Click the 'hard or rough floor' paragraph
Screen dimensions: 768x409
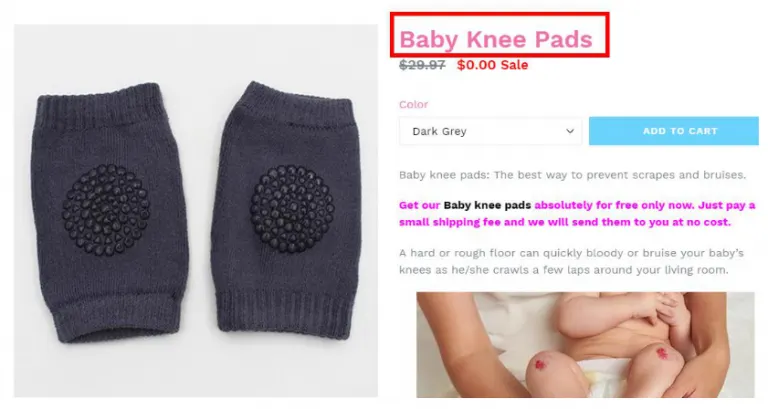point(571,262)
